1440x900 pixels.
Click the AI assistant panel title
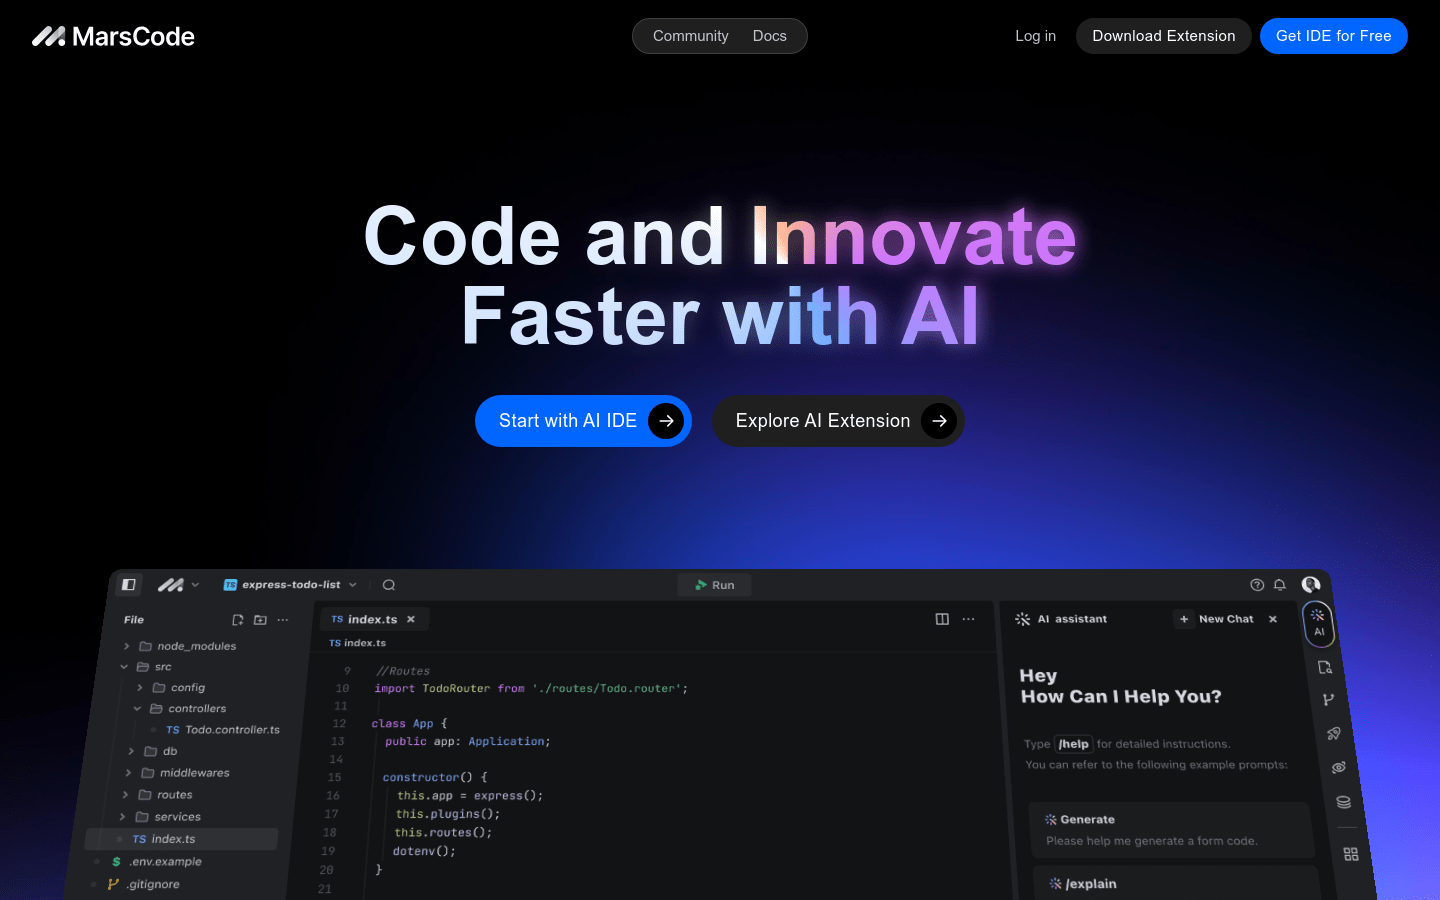point(1072,620)
